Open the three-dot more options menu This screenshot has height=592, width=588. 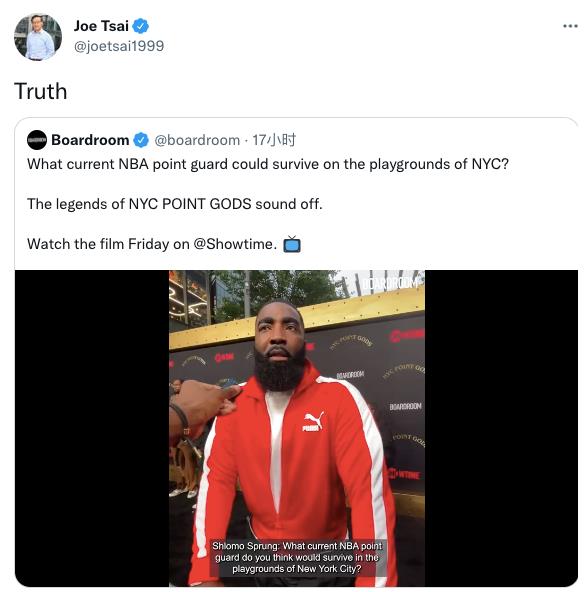click(x=570, y=26)
